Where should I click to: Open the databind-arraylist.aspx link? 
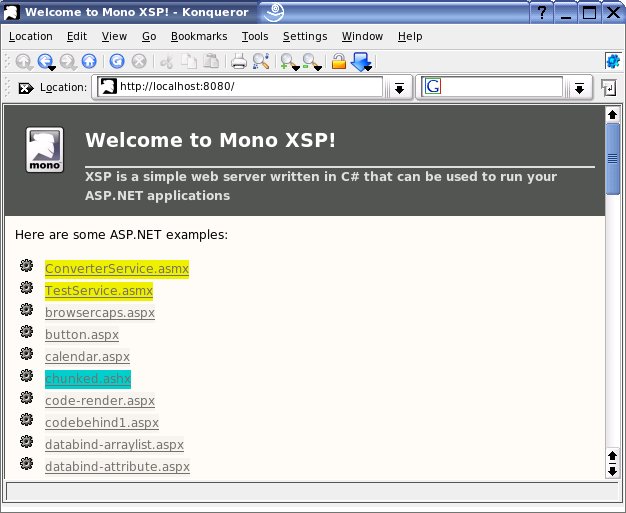click(115, 445)
